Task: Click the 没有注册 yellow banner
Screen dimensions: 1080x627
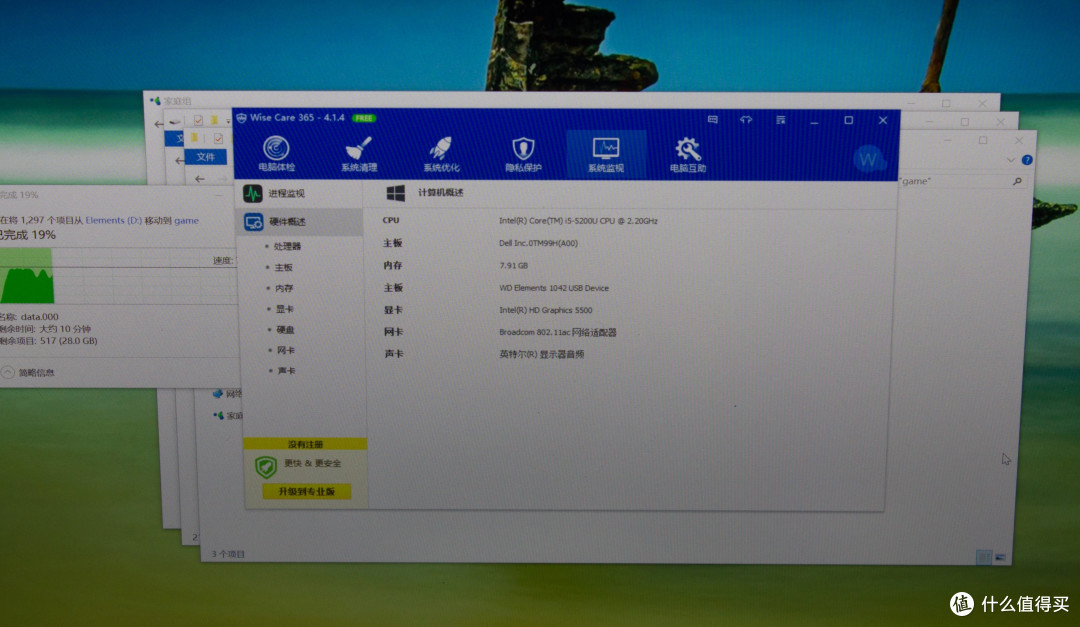Action: point(305,444)
